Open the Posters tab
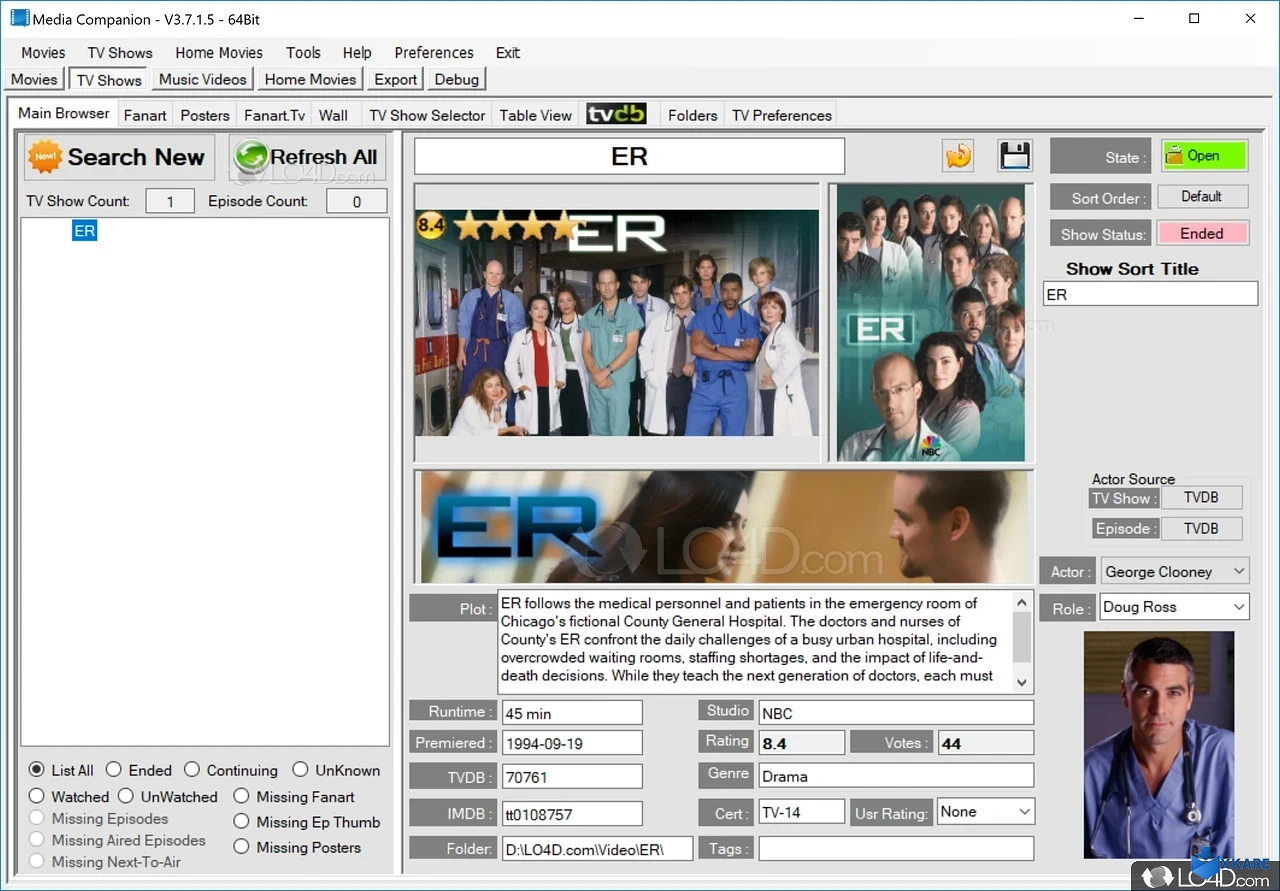Viewport: 1280px width, 891px height. click(205, 115)
